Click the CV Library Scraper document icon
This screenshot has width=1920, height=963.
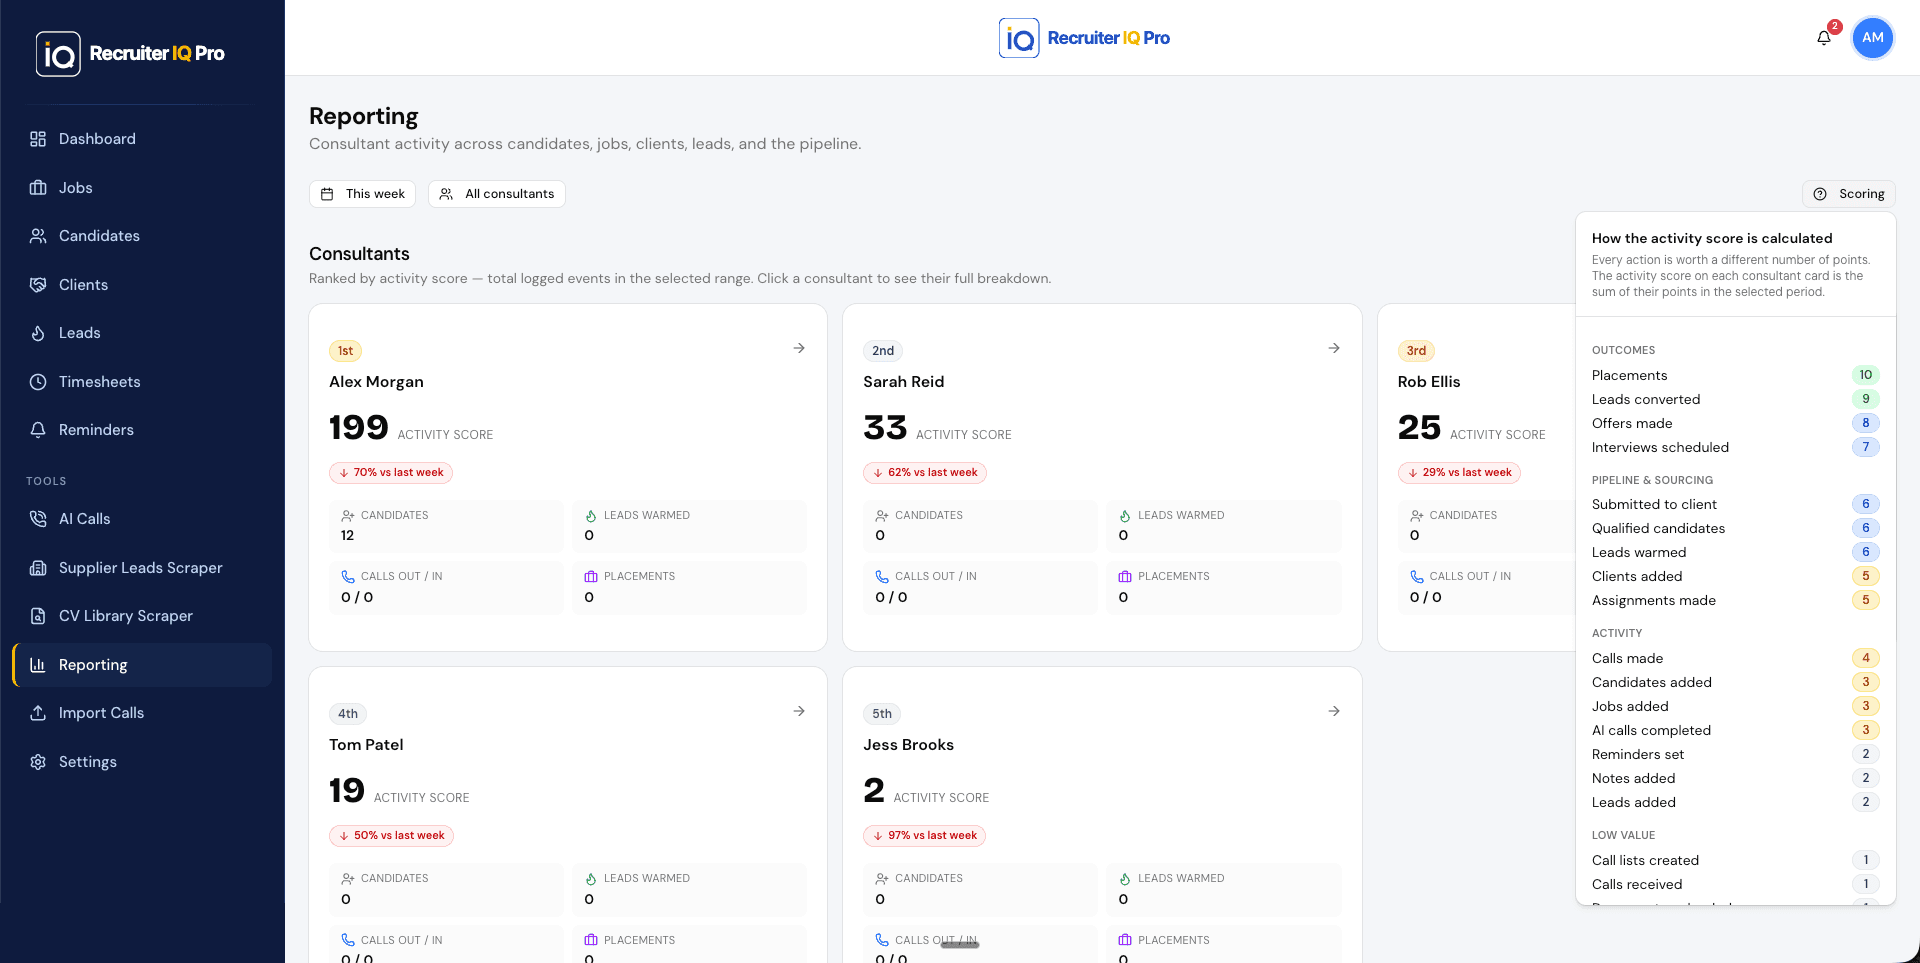[38, 616]
